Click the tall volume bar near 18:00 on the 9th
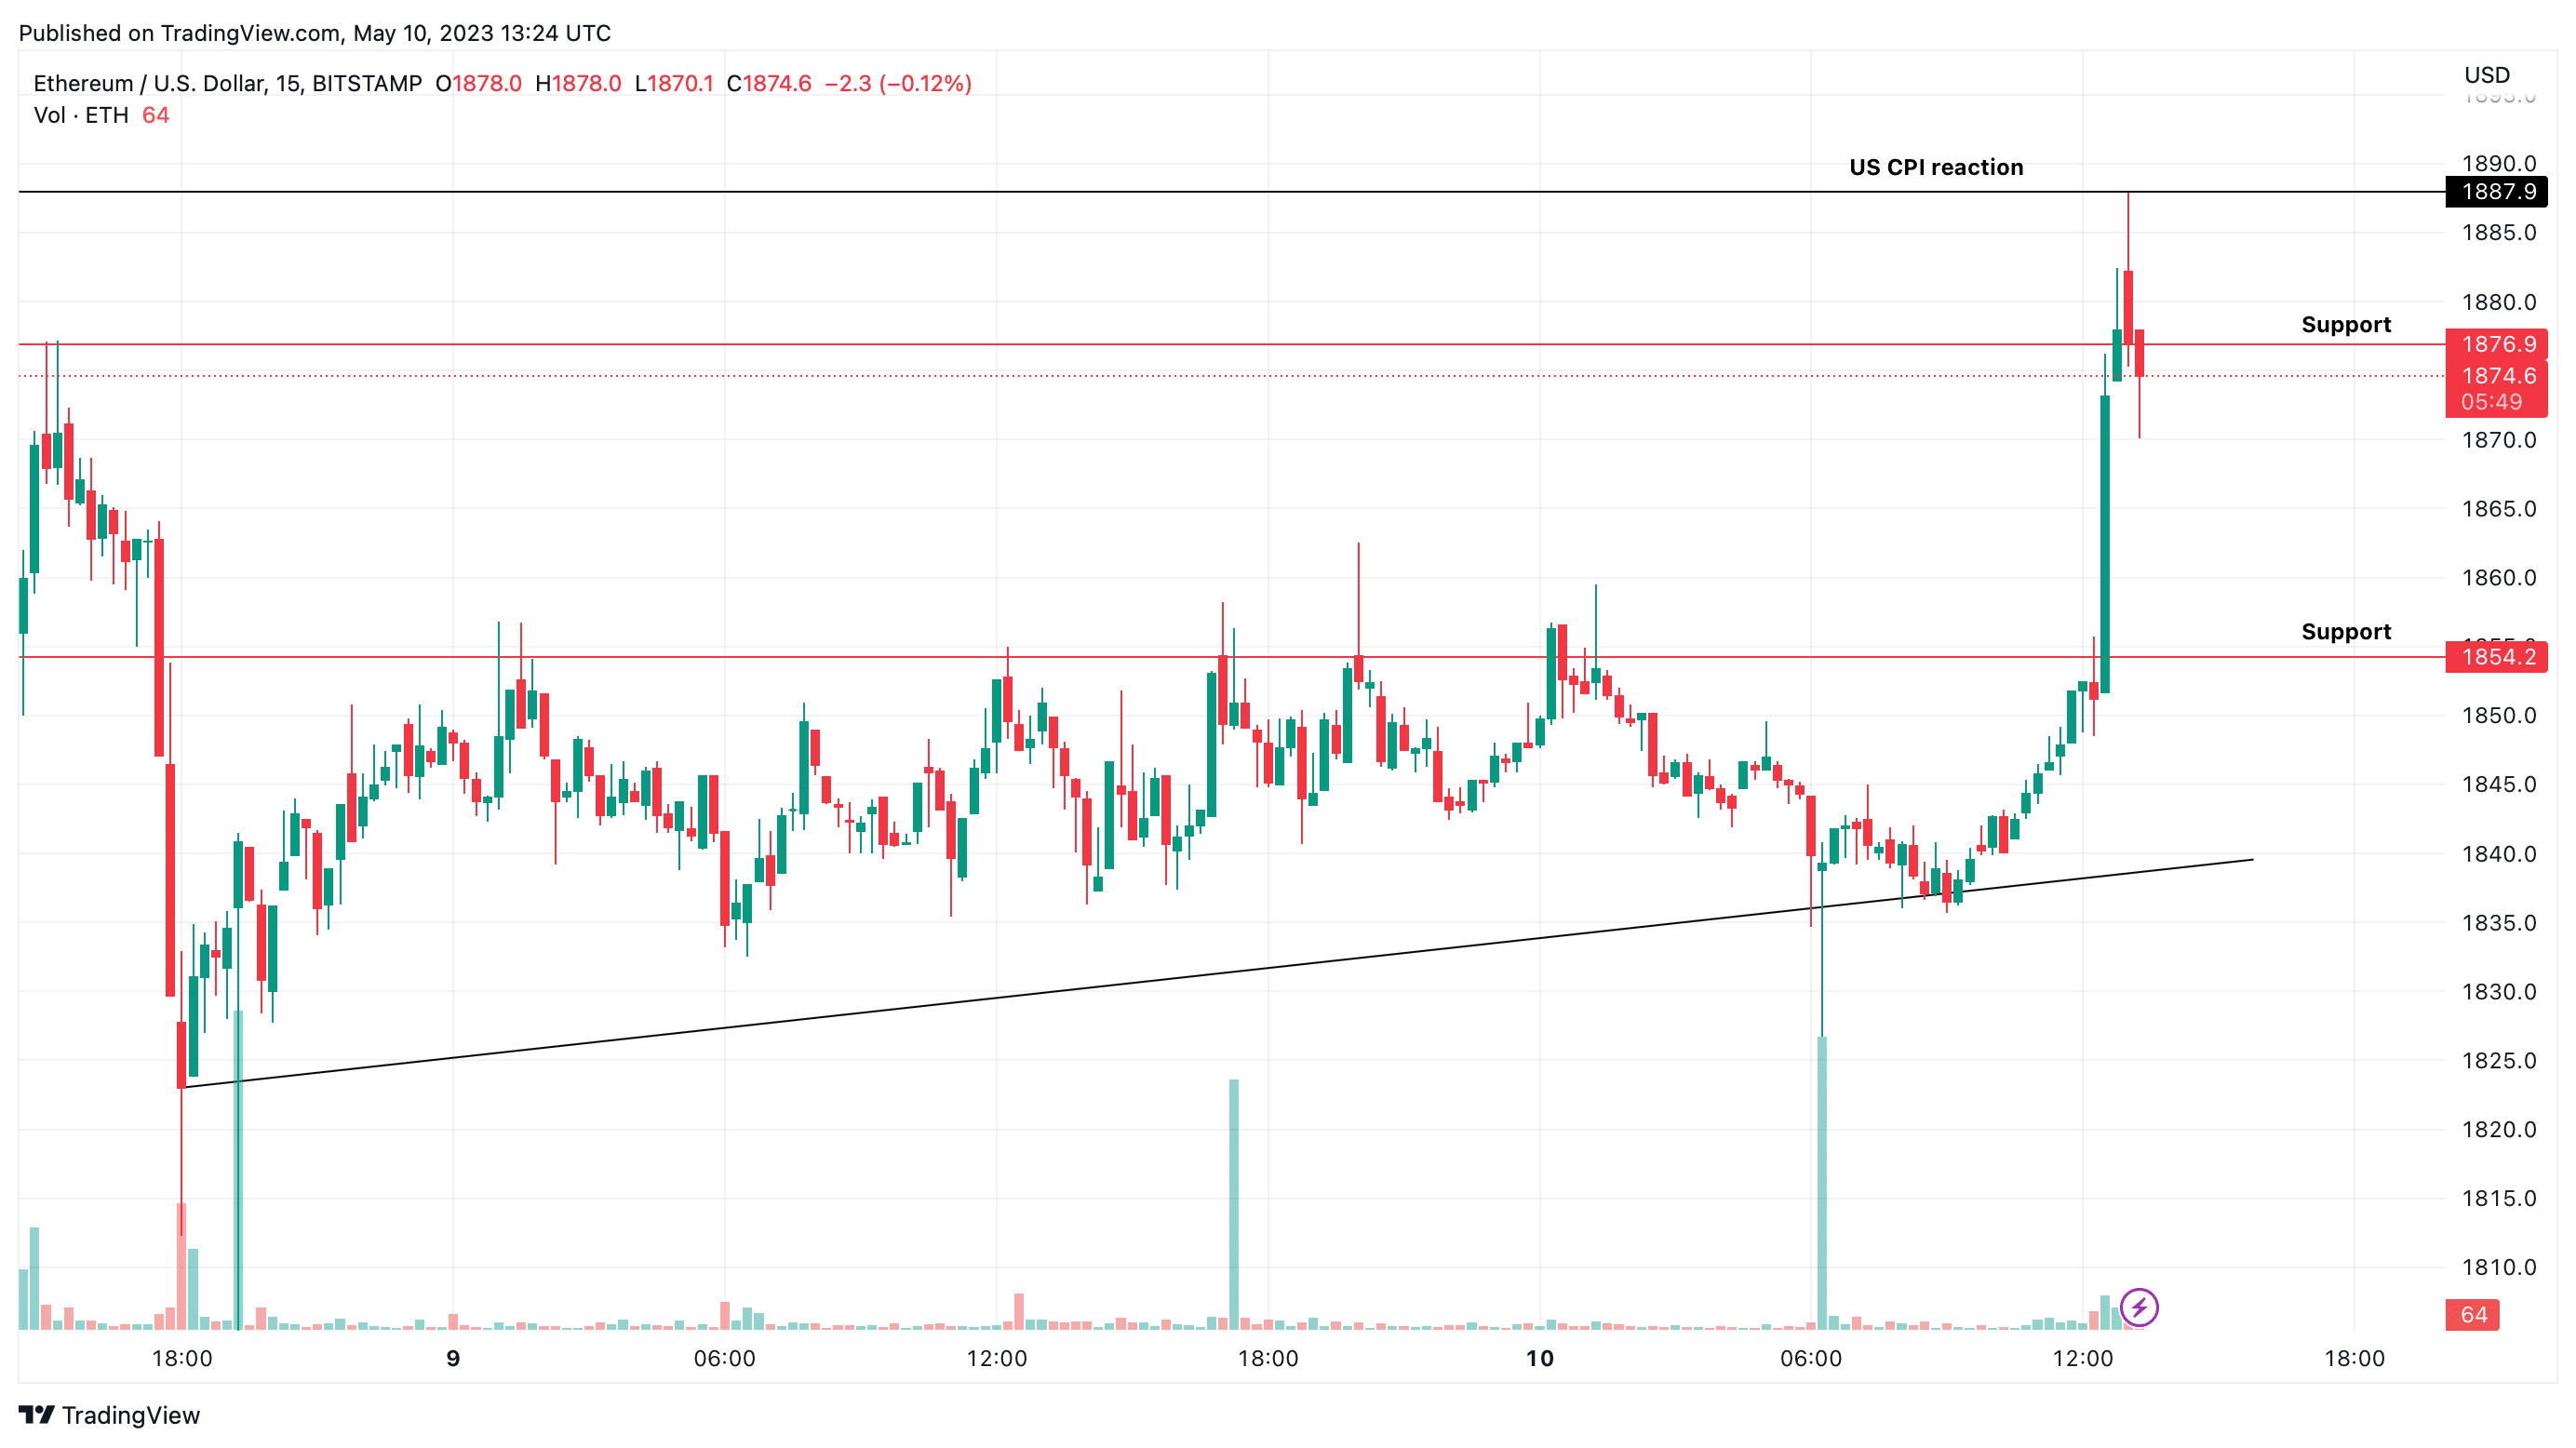This screenshot has height=1448, width=2576. (x=1234, y=1205)
